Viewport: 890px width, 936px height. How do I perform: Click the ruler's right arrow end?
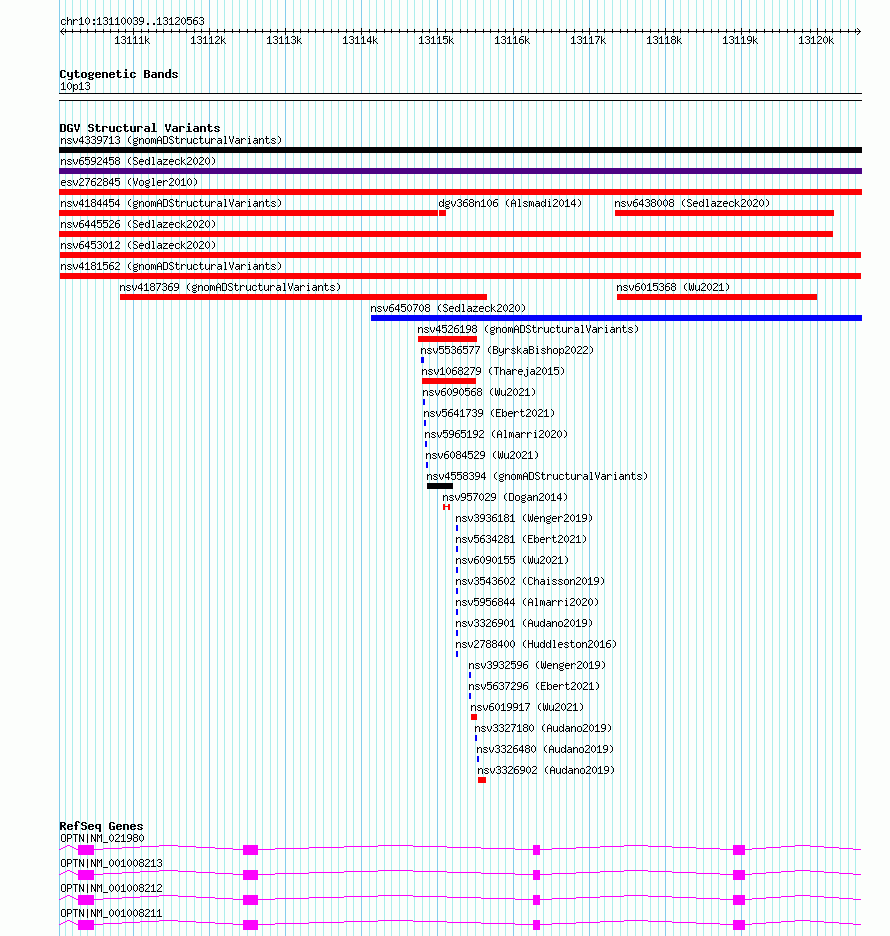858,31
